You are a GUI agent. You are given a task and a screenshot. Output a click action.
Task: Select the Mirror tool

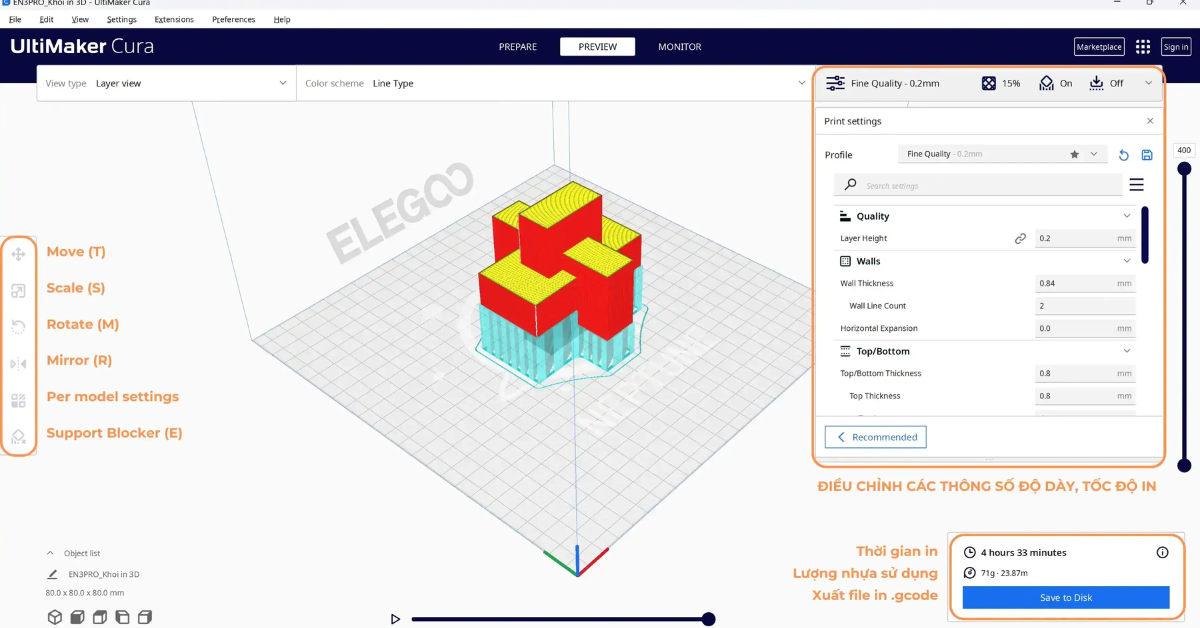point(18,360)
